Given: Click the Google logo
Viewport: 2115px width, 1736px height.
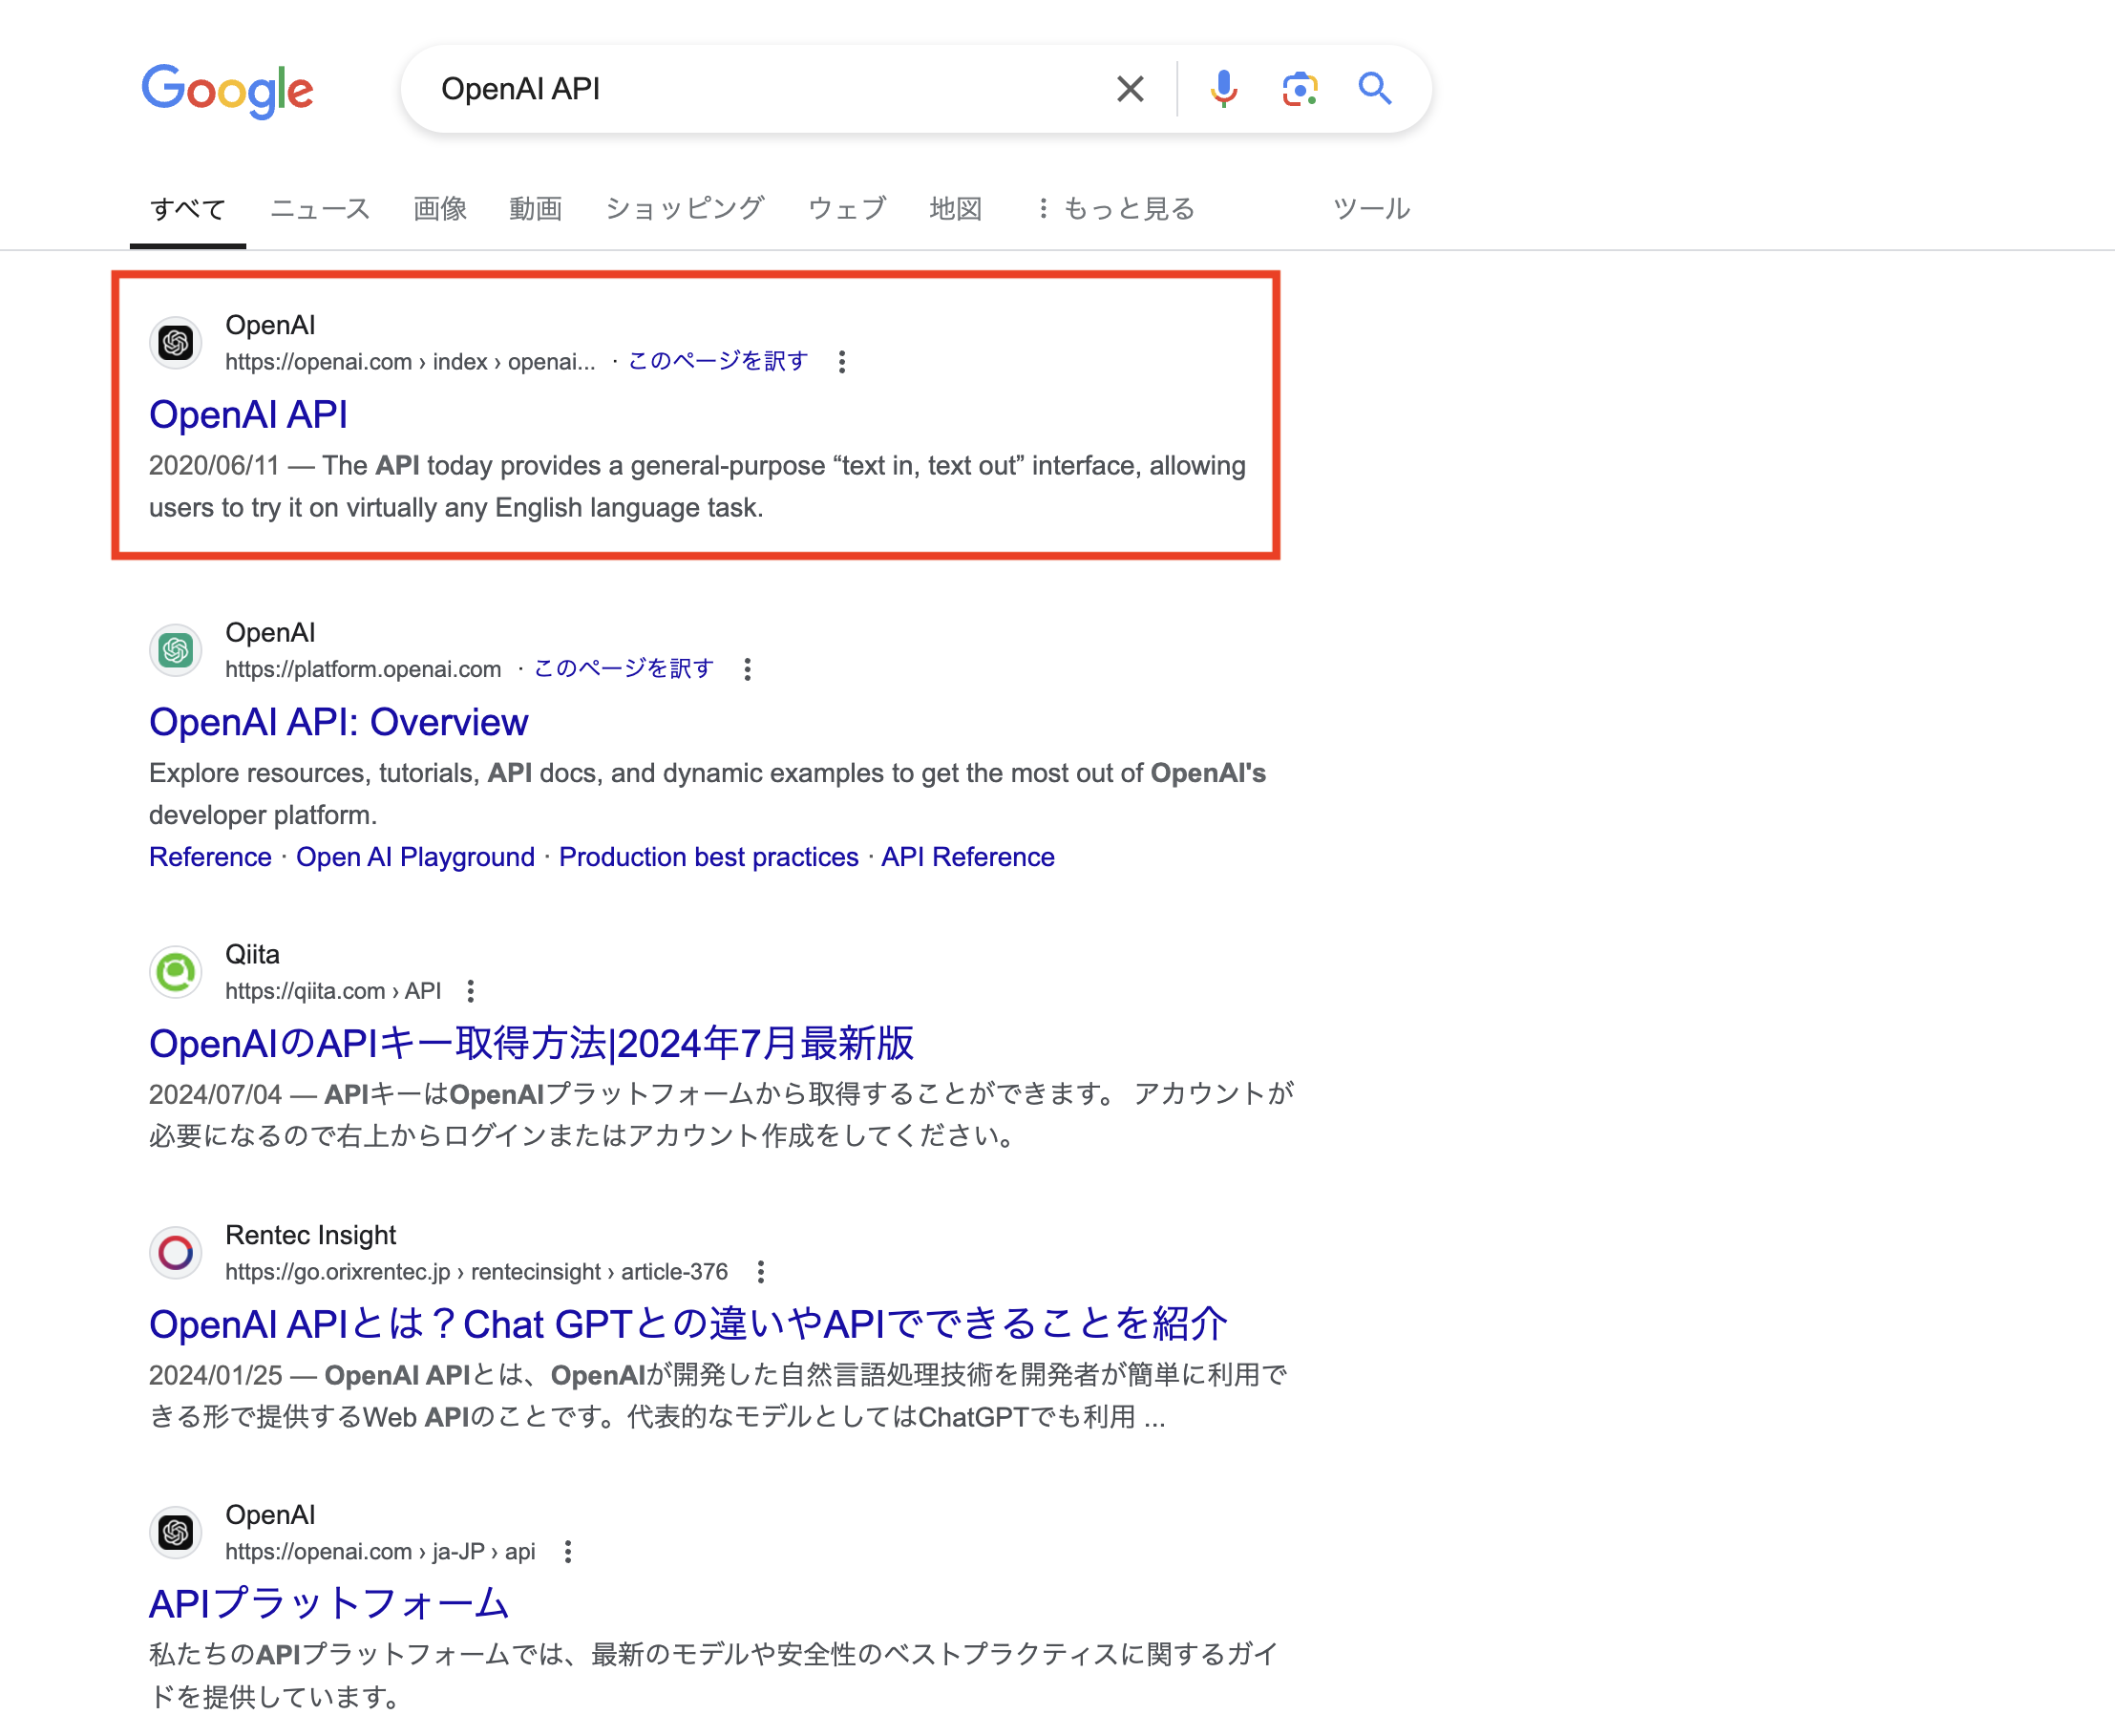Looking at the screenshot, I should [228, 89].
